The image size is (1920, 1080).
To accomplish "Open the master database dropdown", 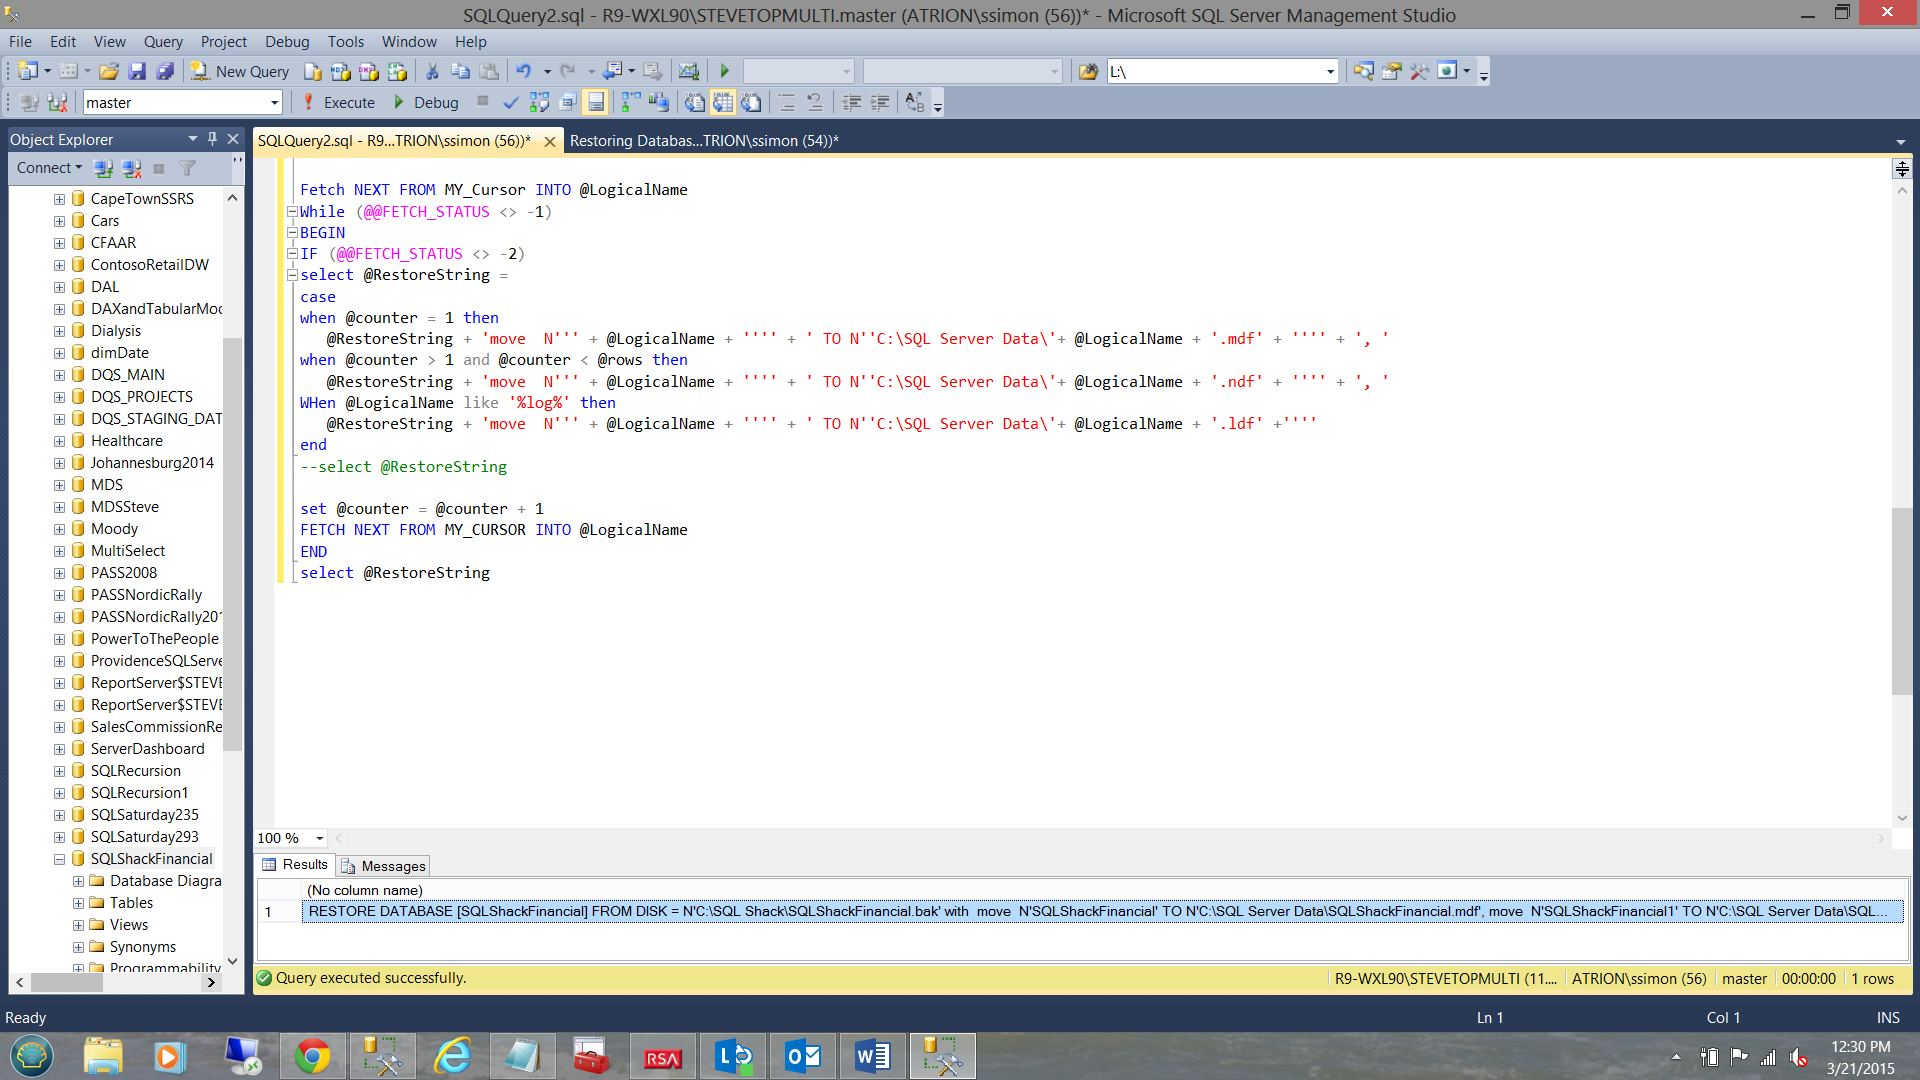I will pyautogui.click(x=274, y=102).
